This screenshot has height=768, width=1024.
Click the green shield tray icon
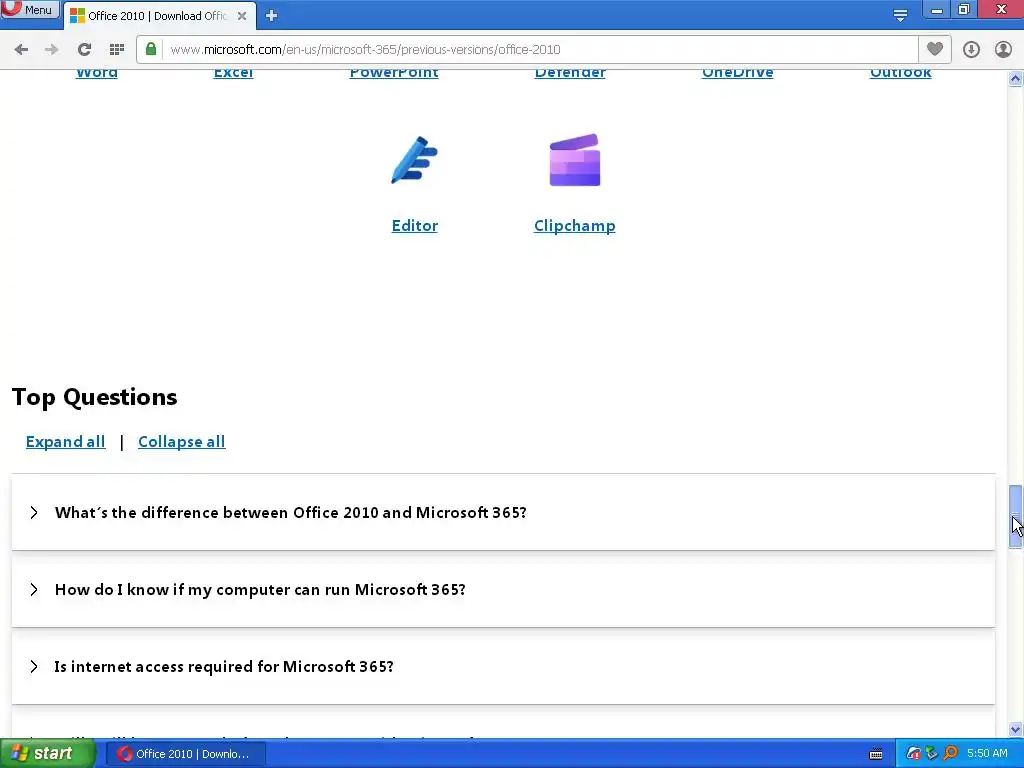click(x=932, y=754)
